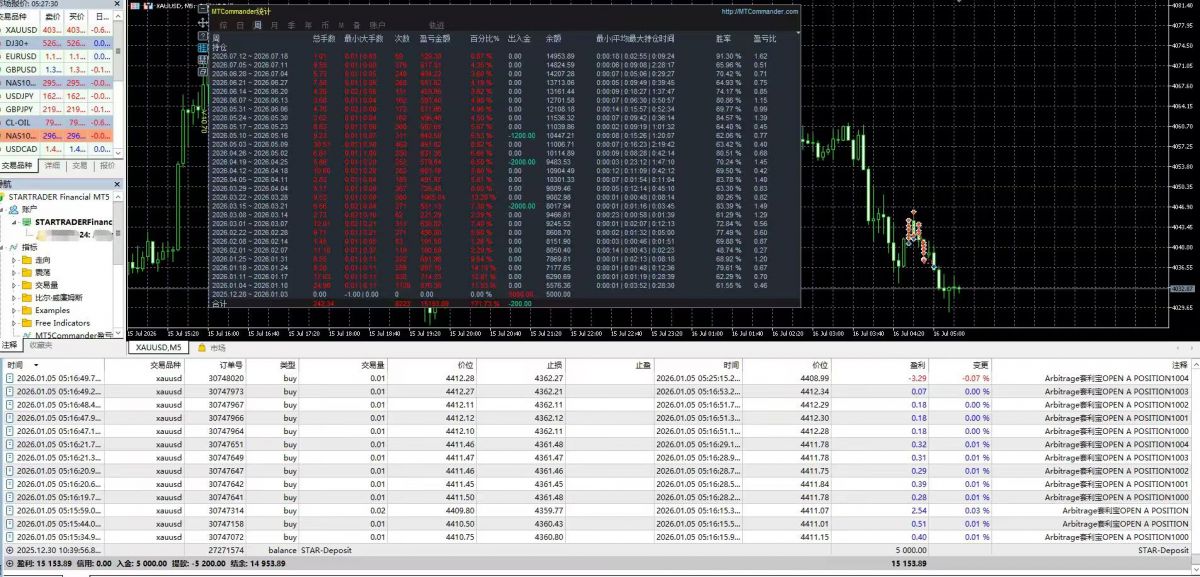Screen dimensions: 1200x577
Task: Collapse the 指标 indicators tree node
Action: point(5,247)
